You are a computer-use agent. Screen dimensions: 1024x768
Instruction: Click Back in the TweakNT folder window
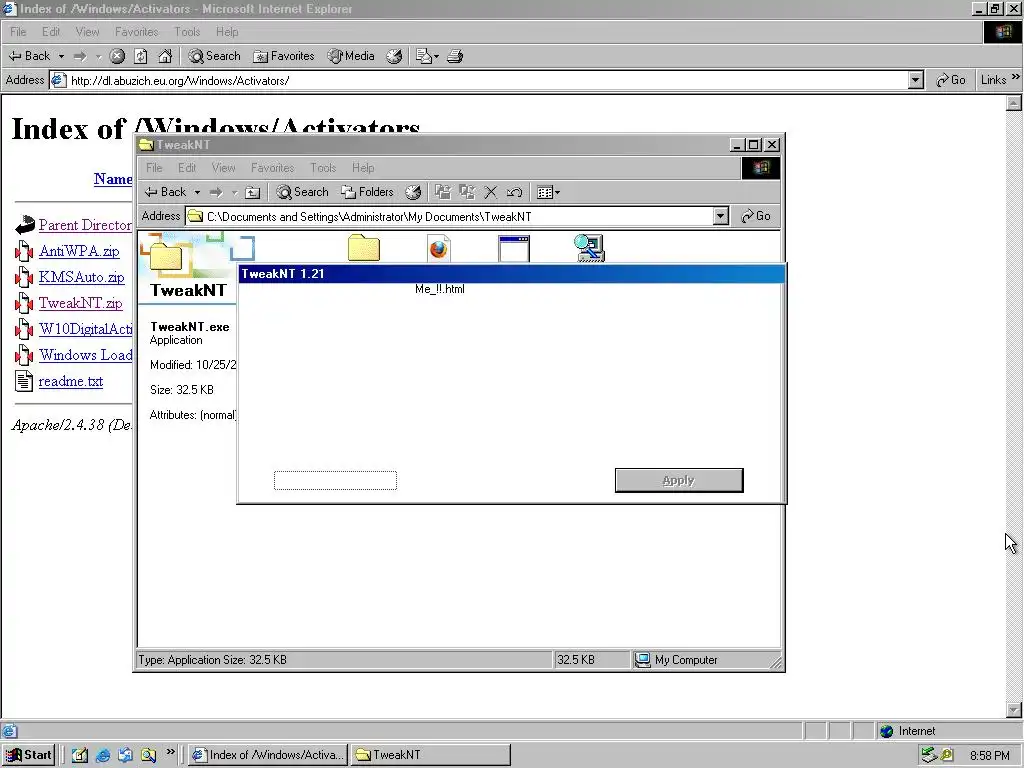(165, 192)
